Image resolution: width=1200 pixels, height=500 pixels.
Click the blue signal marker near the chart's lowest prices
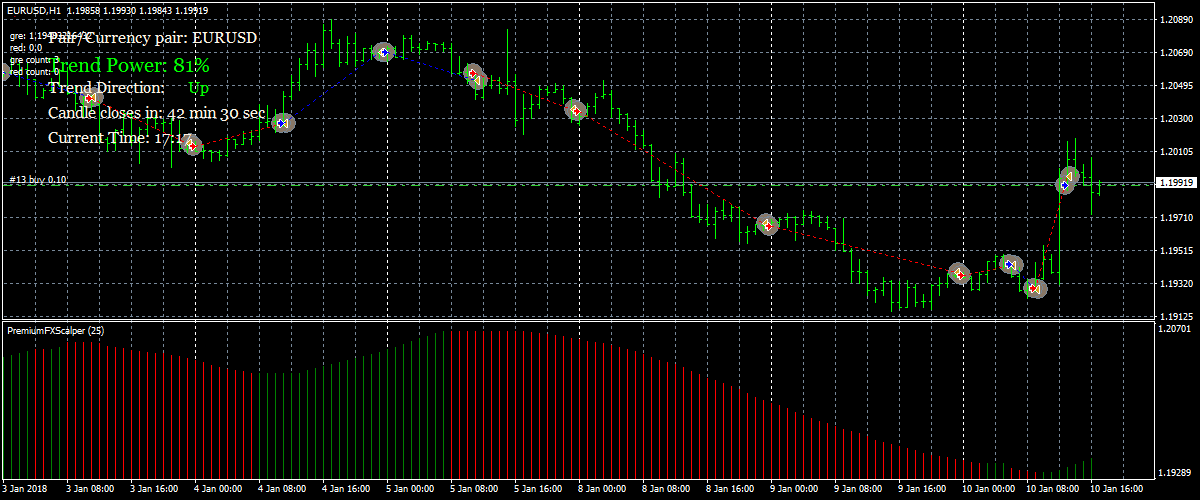[1011, 265]
